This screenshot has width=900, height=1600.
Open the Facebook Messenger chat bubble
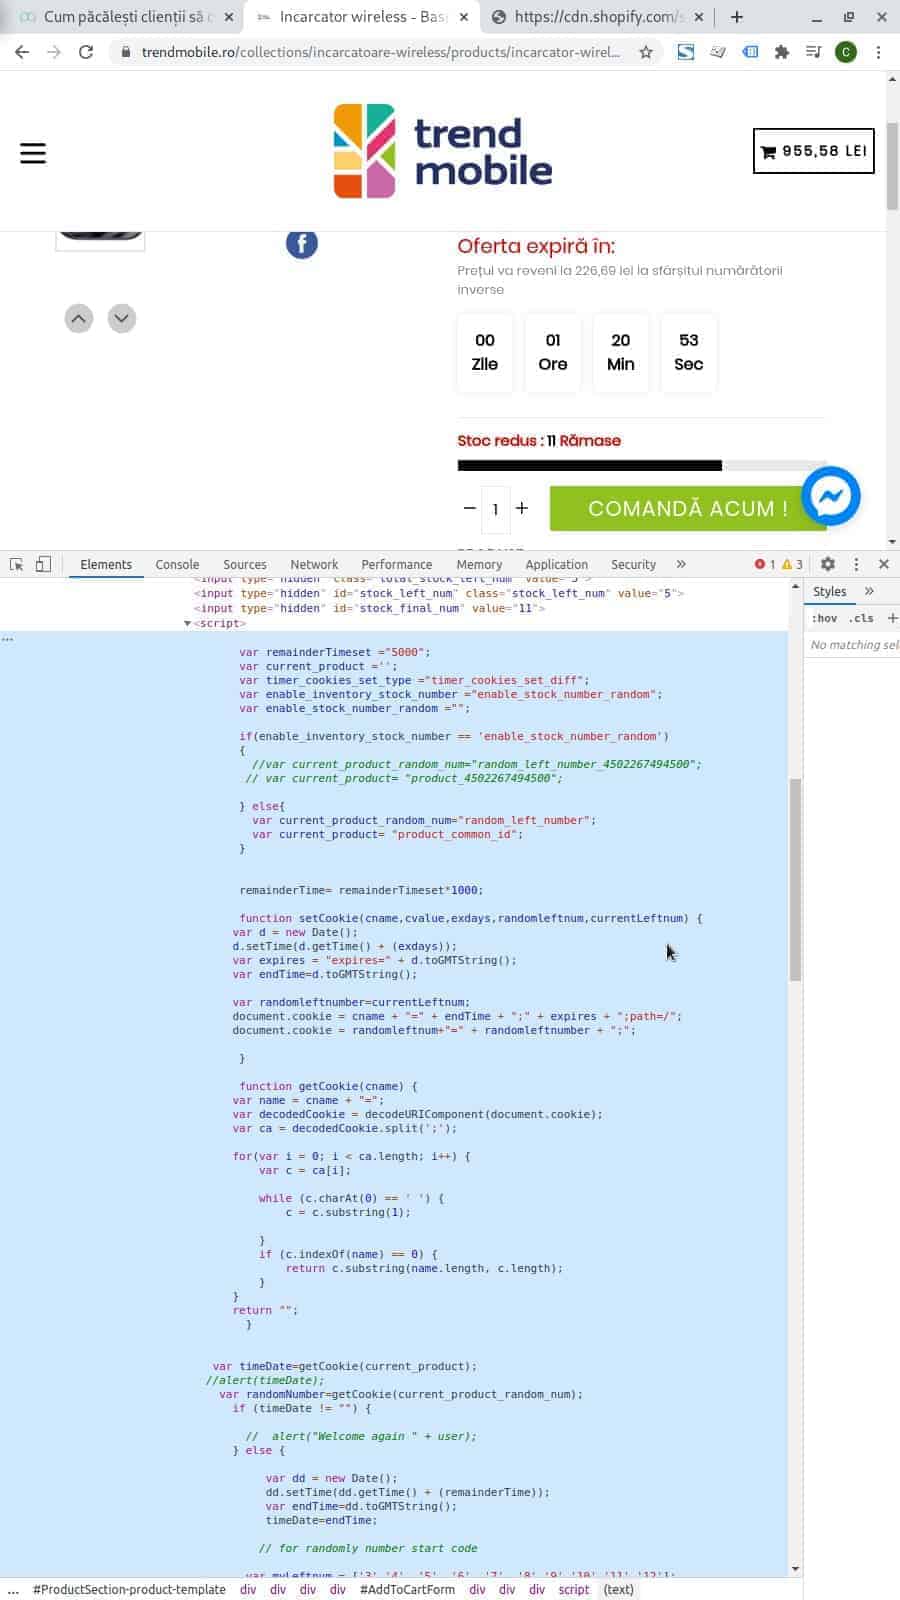pos(831,496)
